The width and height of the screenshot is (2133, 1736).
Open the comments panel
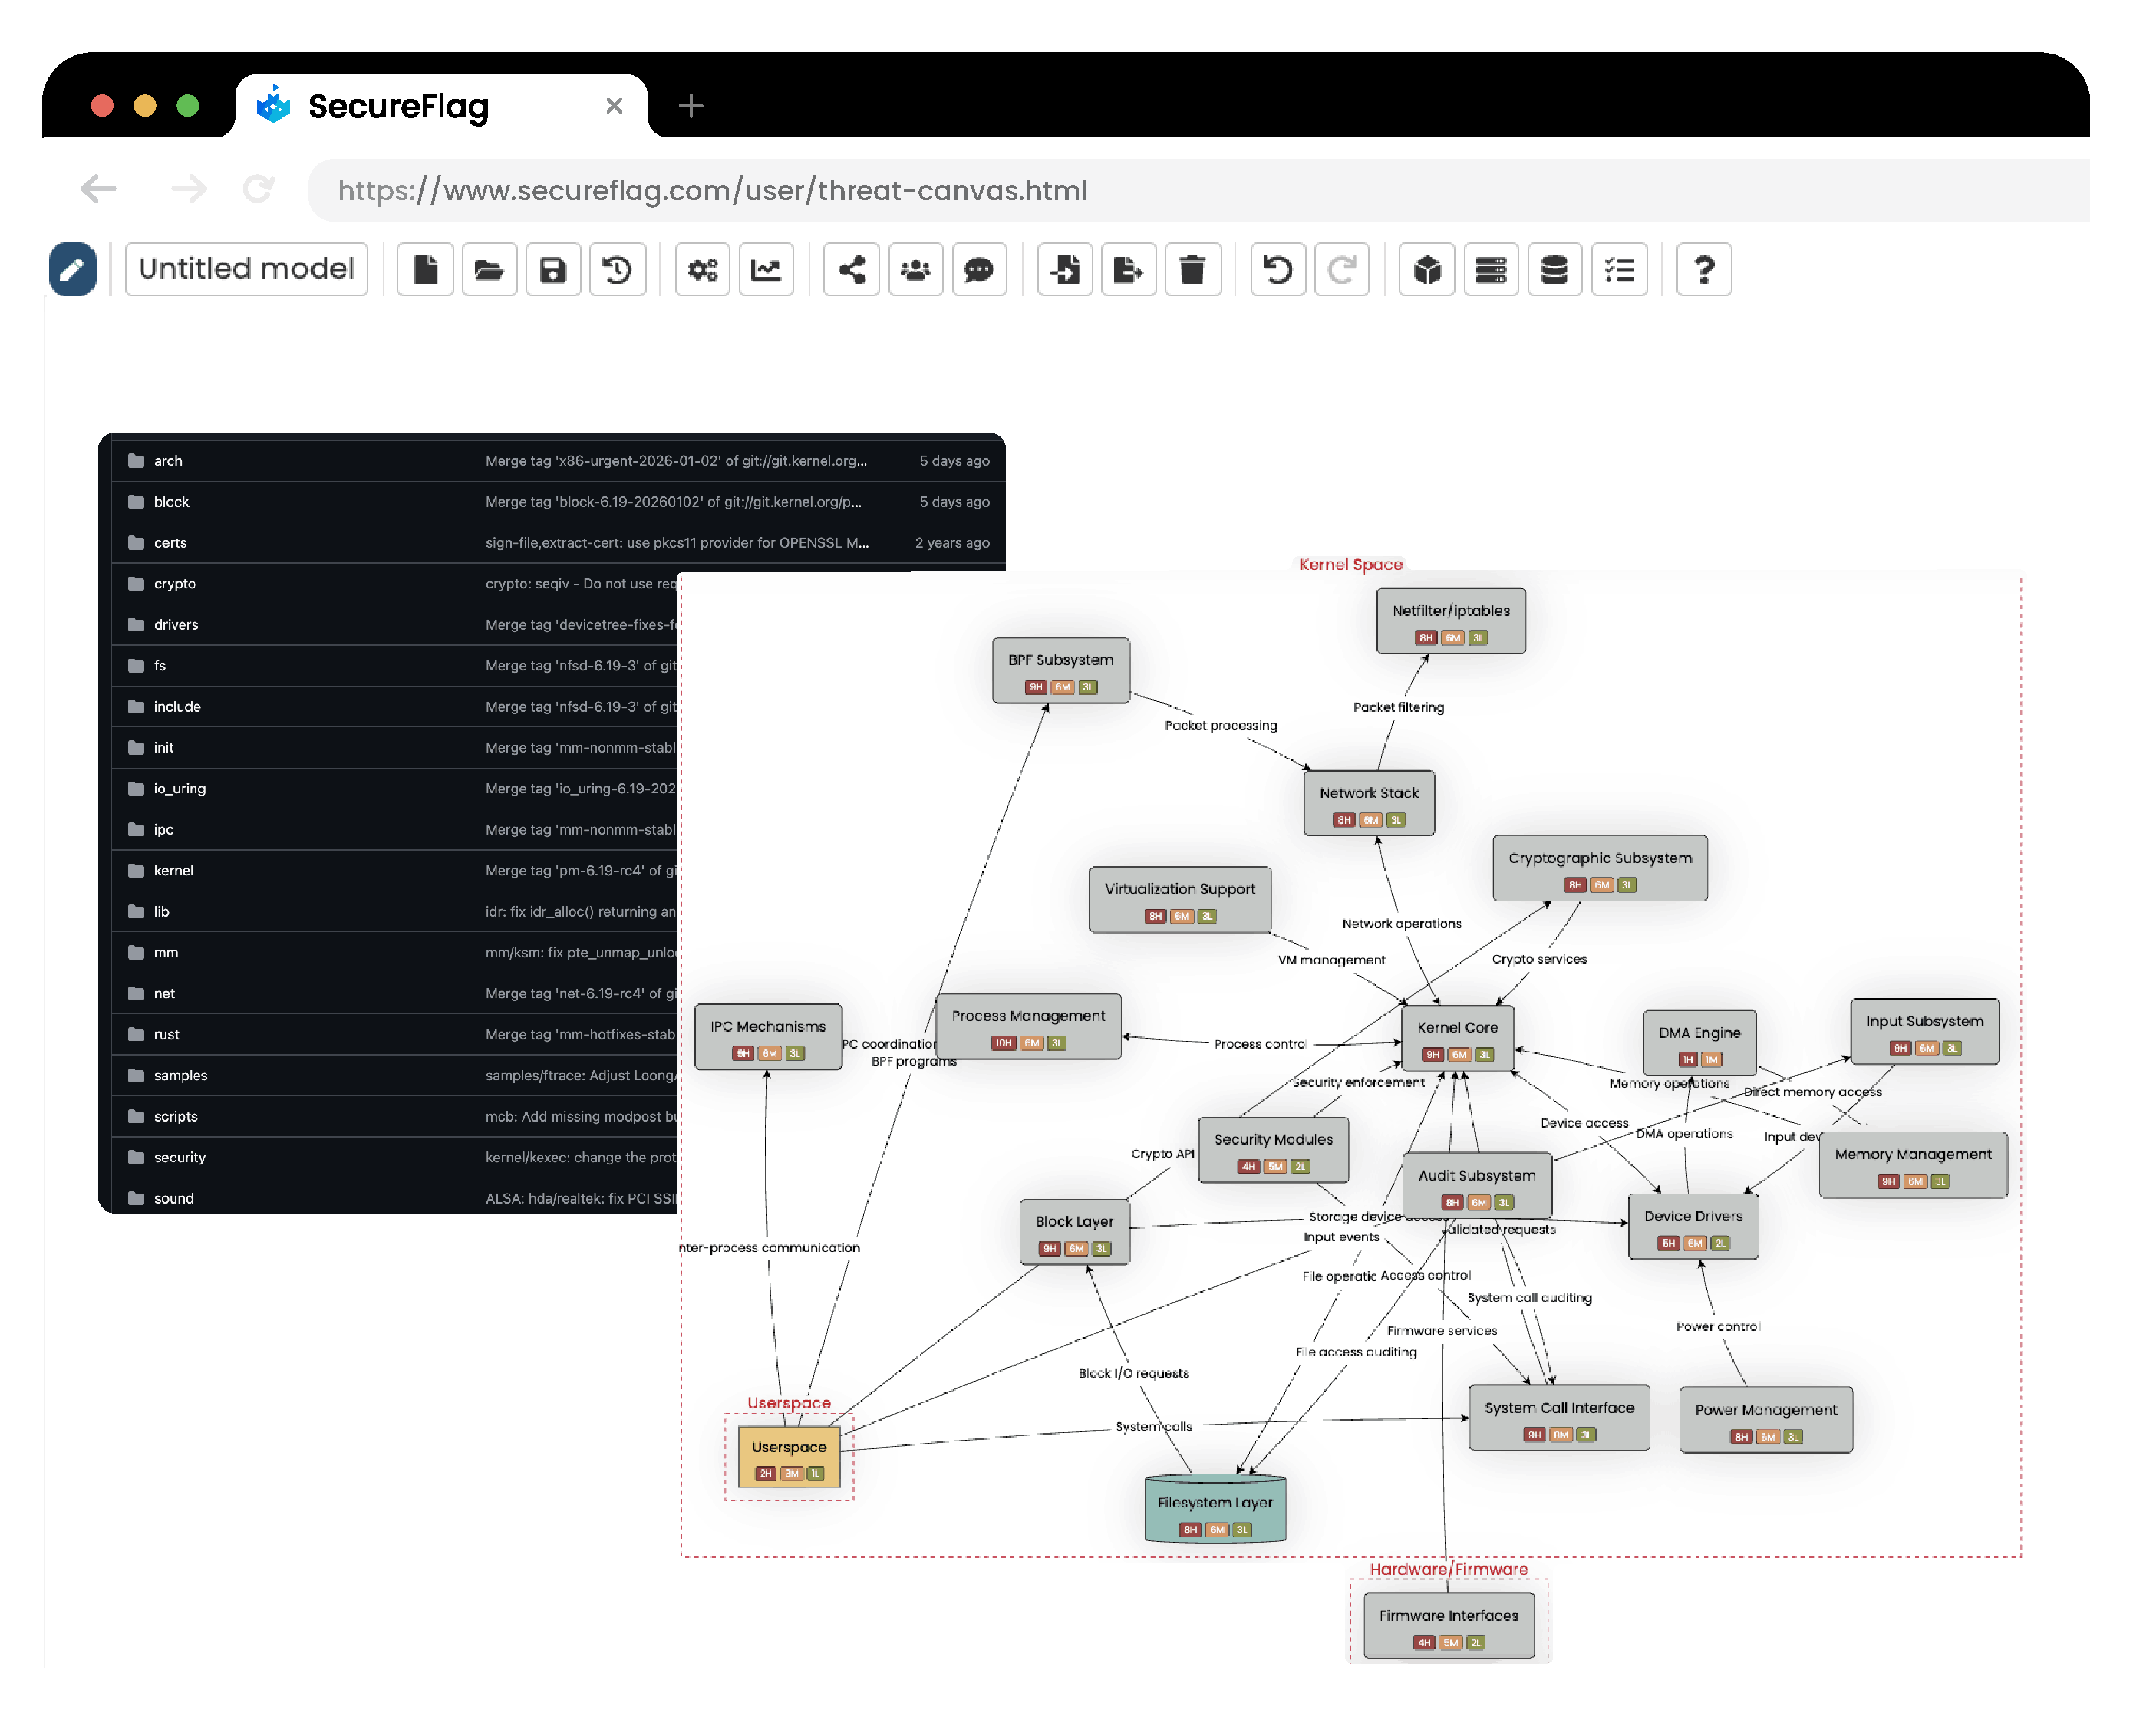(979, 269)
